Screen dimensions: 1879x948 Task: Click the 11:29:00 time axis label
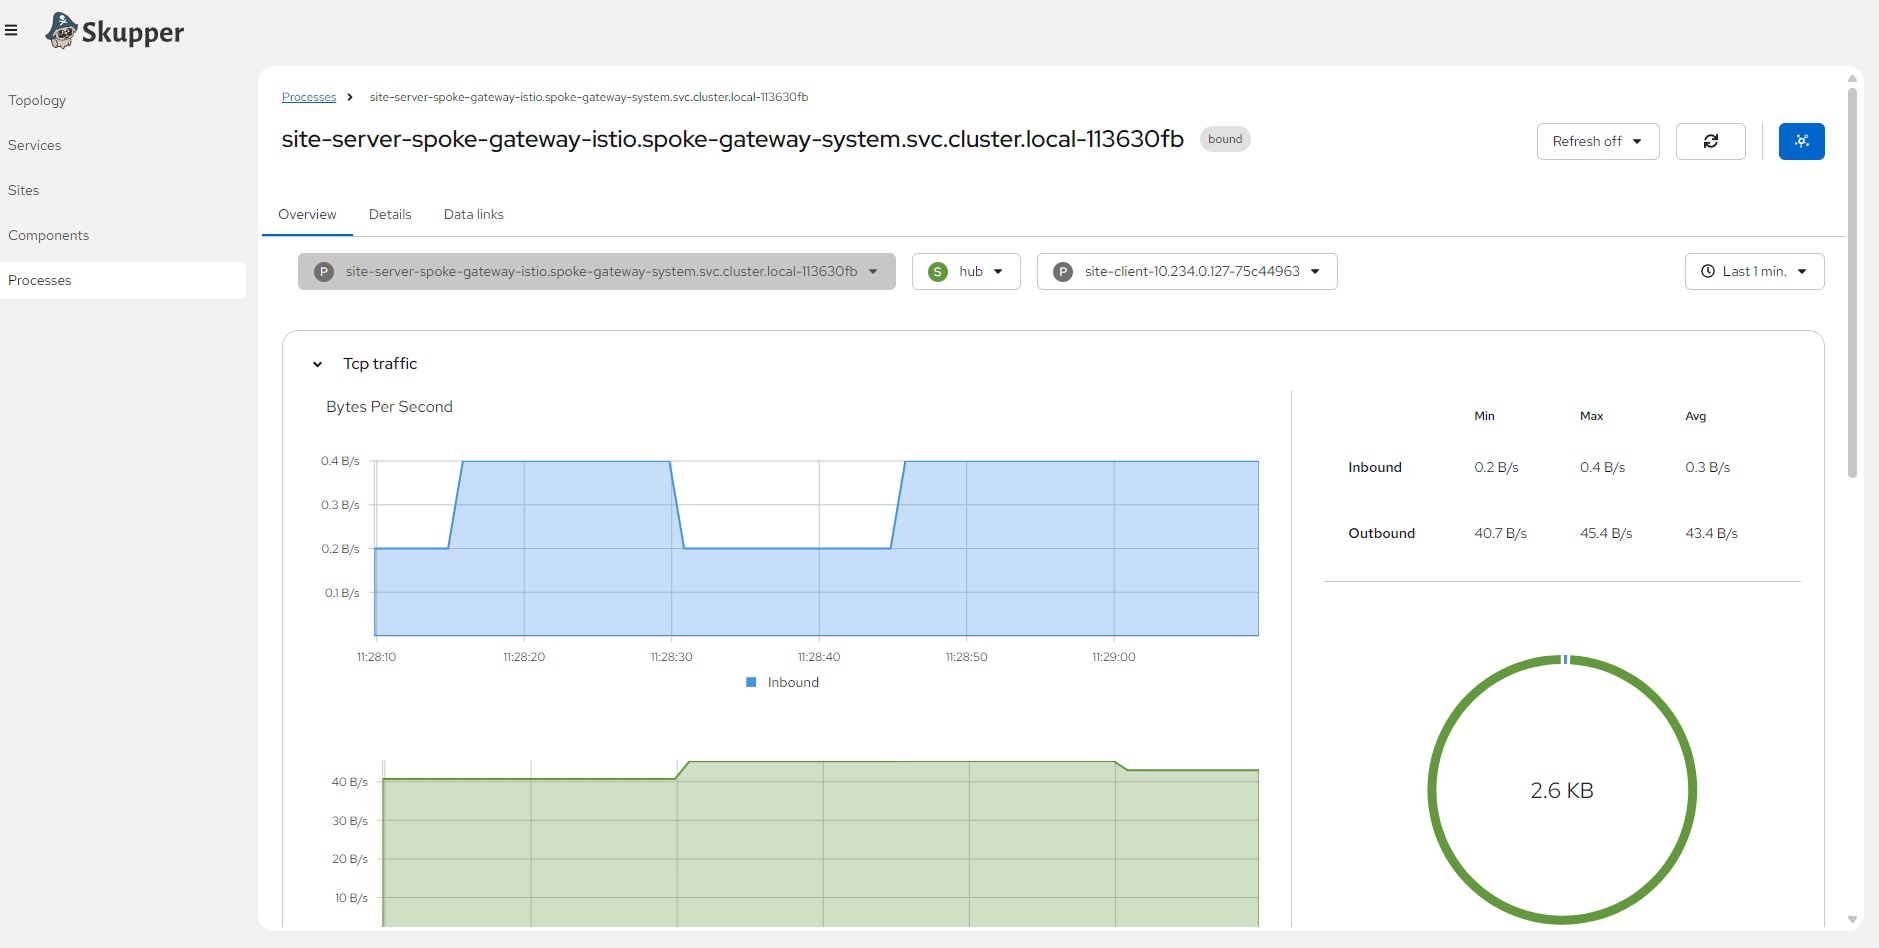coord(1113,657)
